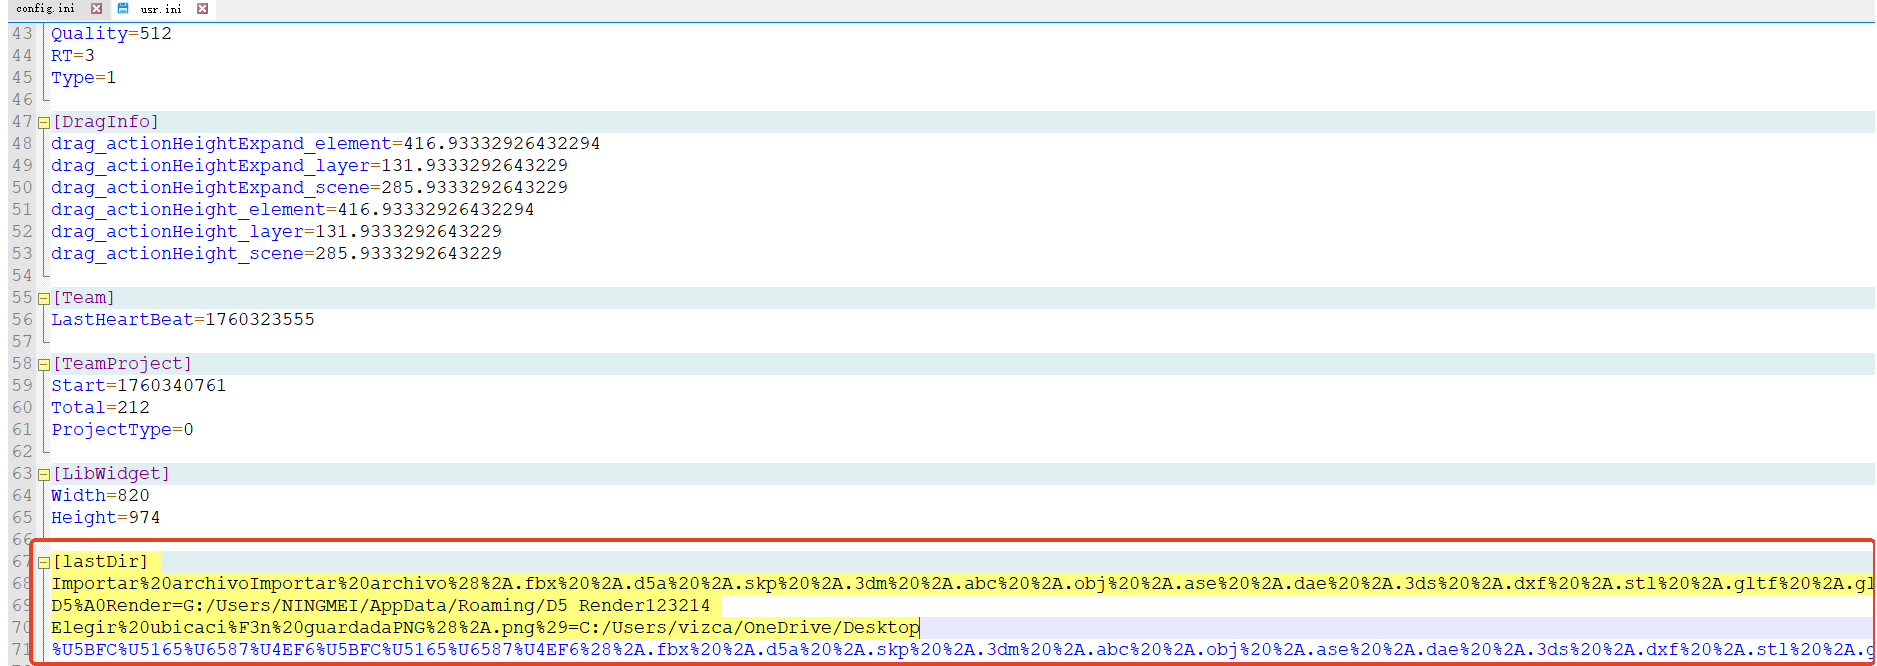The width and height of the screenshot is (1877, 666).
Task: Fold the [LibWidget] section
Action: [x=44, y=475]
